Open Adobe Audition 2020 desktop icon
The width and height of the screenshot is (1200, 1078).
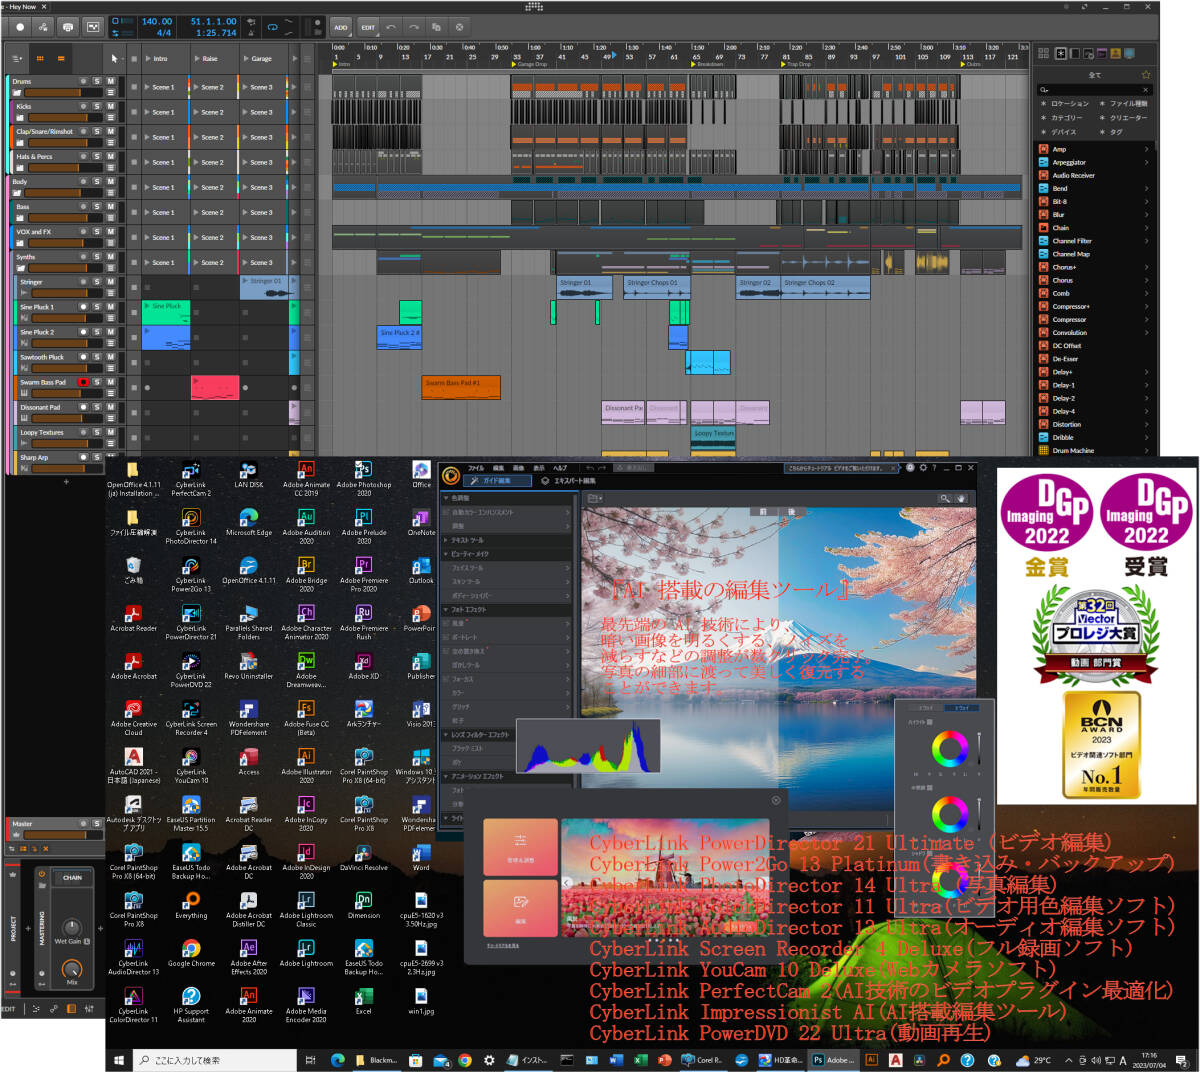306,527
